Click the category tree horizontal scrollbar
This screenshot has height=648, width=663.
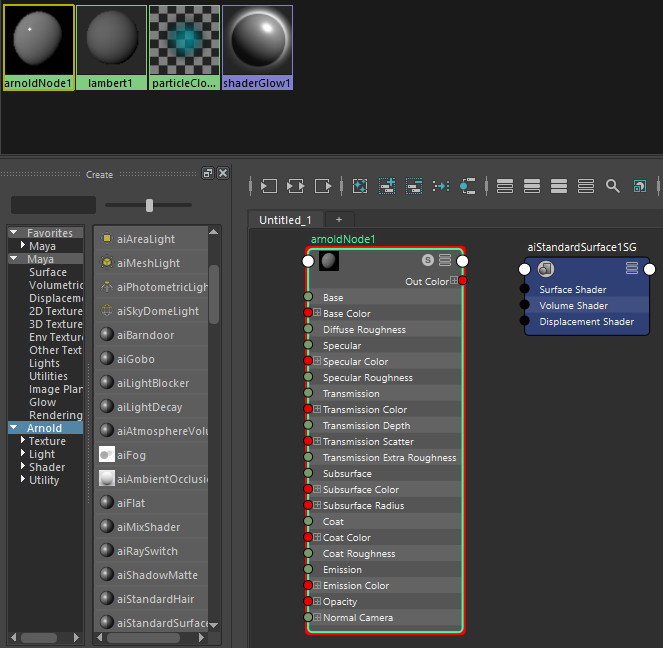(39, 637)
